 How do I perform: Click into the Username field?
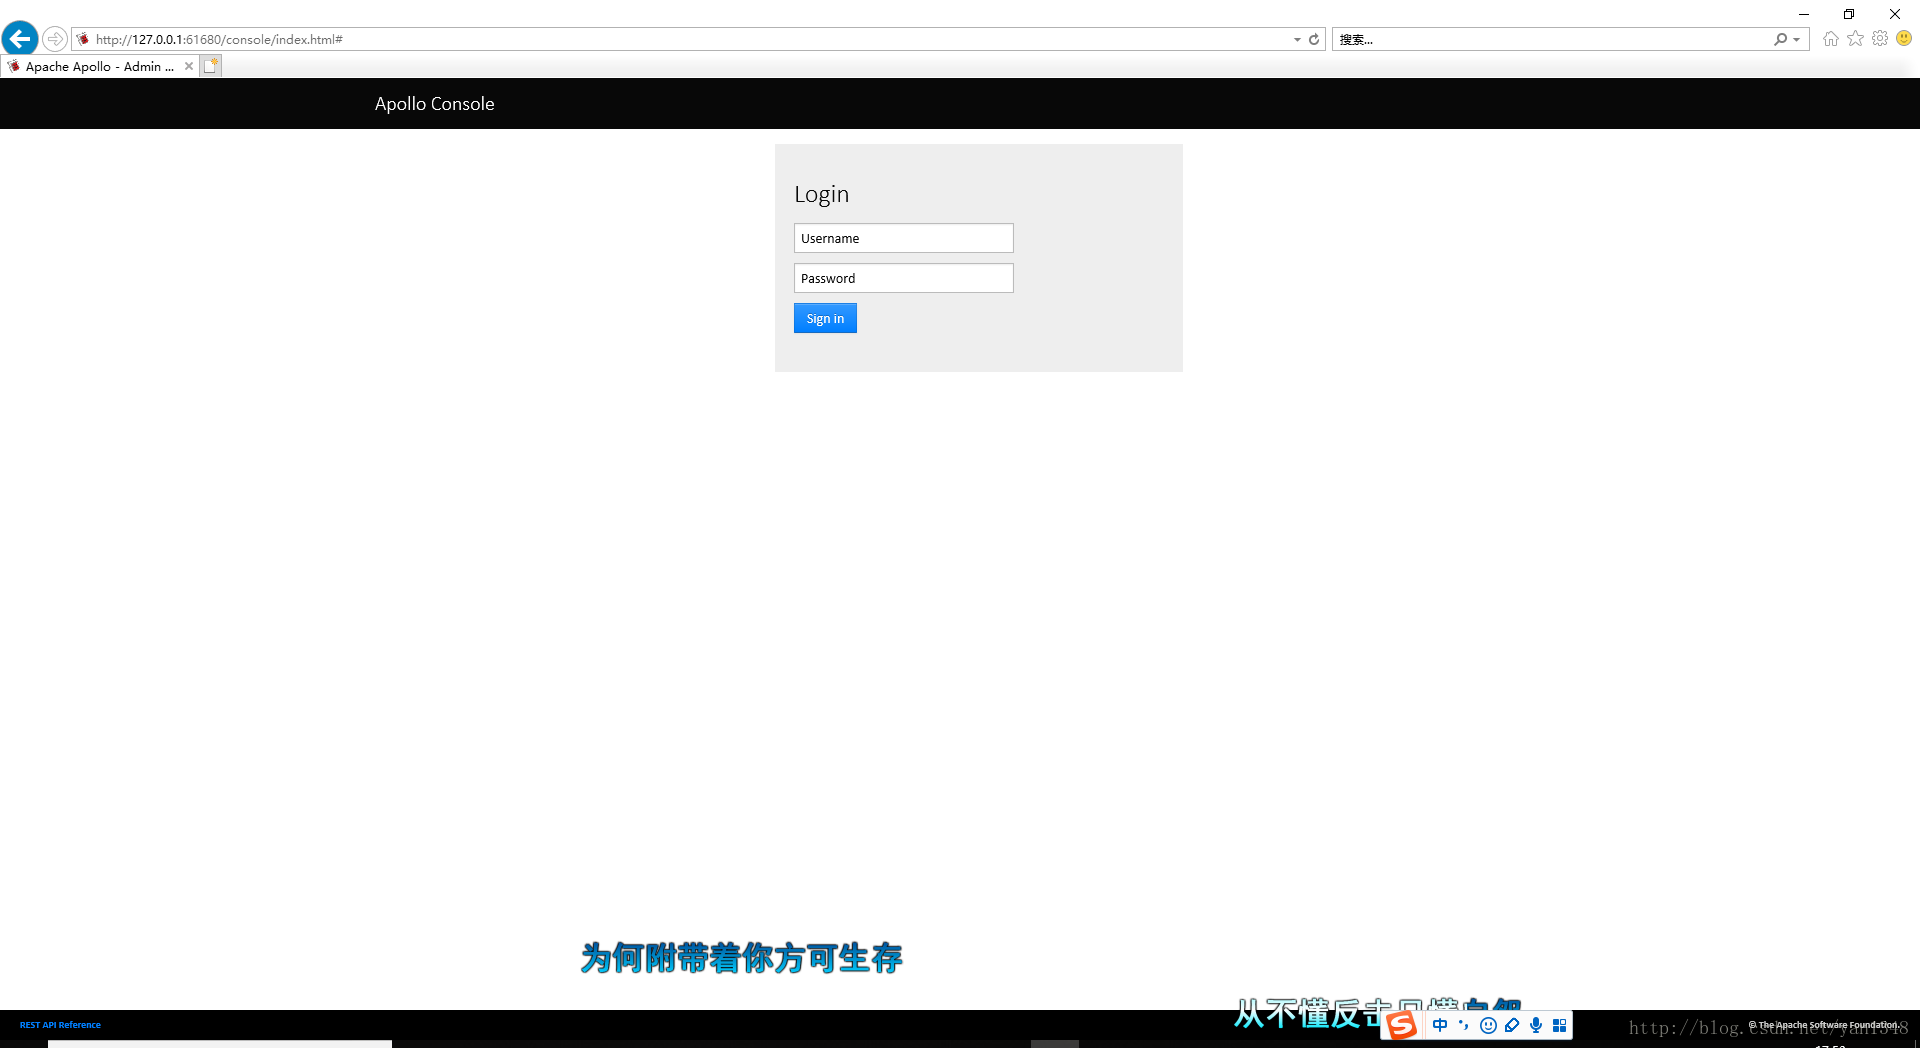pos(903,238)
